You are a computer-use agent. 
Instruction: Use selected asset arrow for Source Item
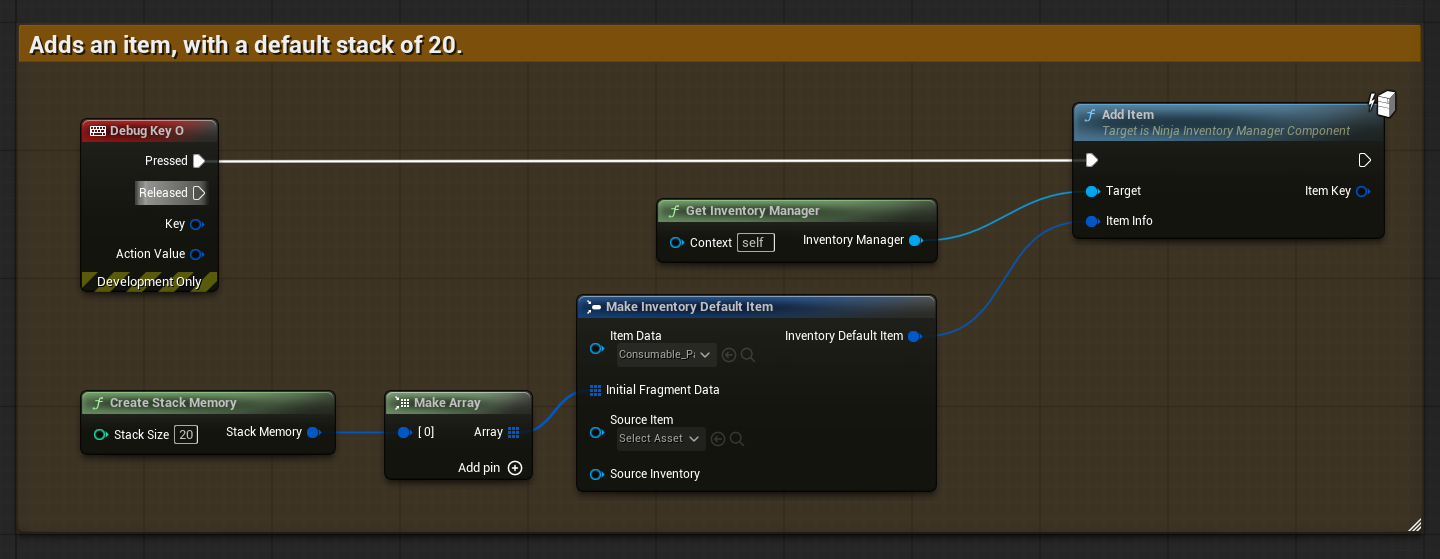coord(718,439)
